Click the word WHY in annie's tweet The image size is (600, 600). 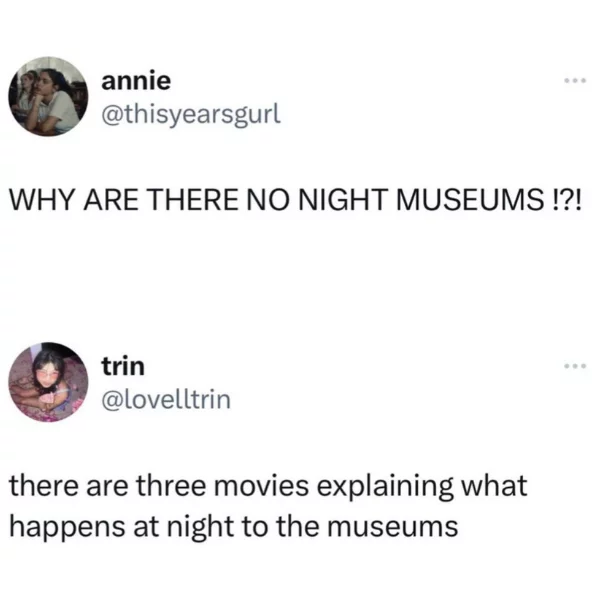click(x=41, y=200)
